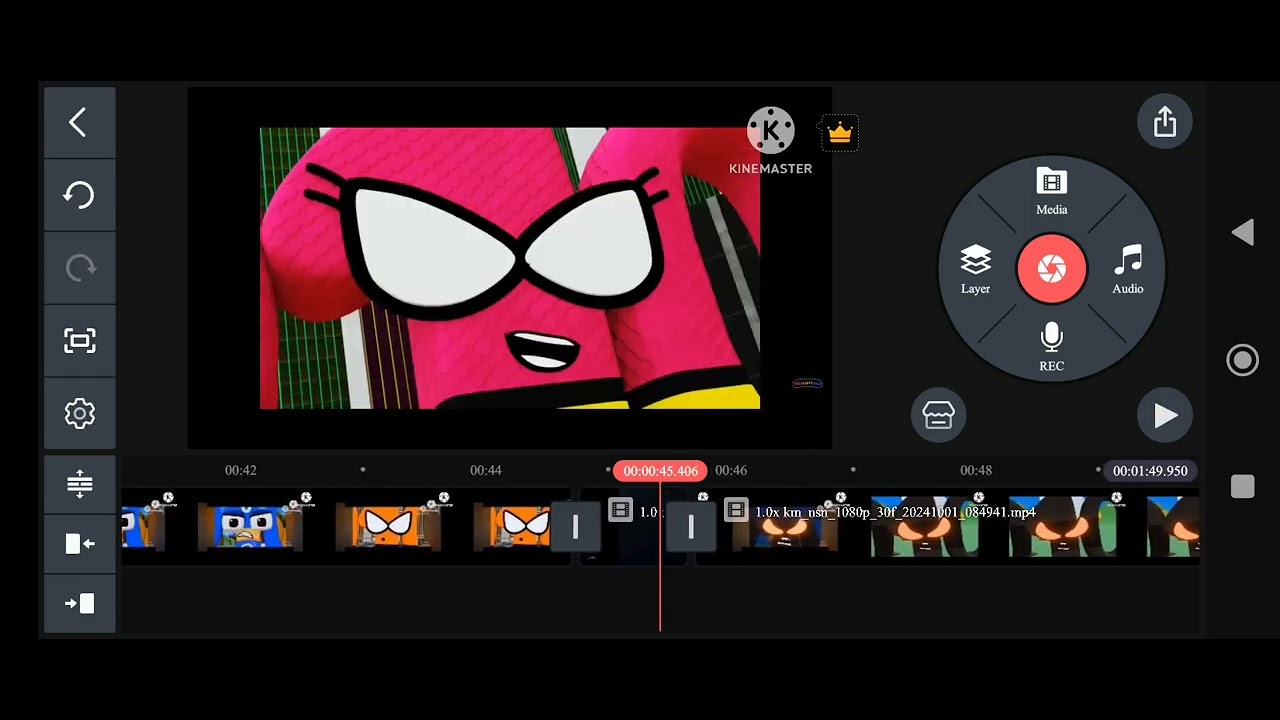Select the orange face clip thumbnail
This screenshot has height=720, width=1280.
[388, 526]
